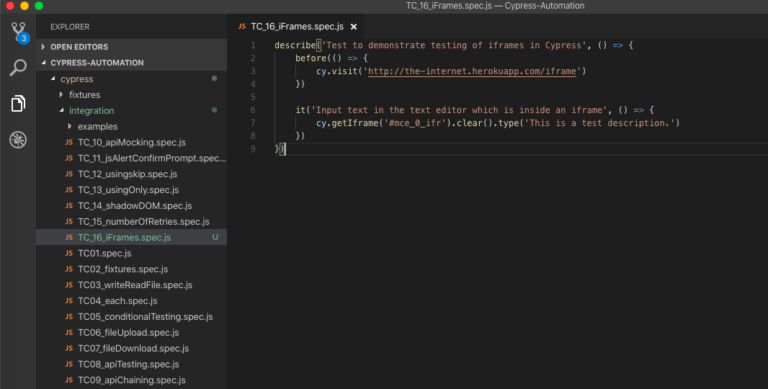Screen dimensions: 768x389
Task: Open the Search view icon
Action: [x=18, y=68]
